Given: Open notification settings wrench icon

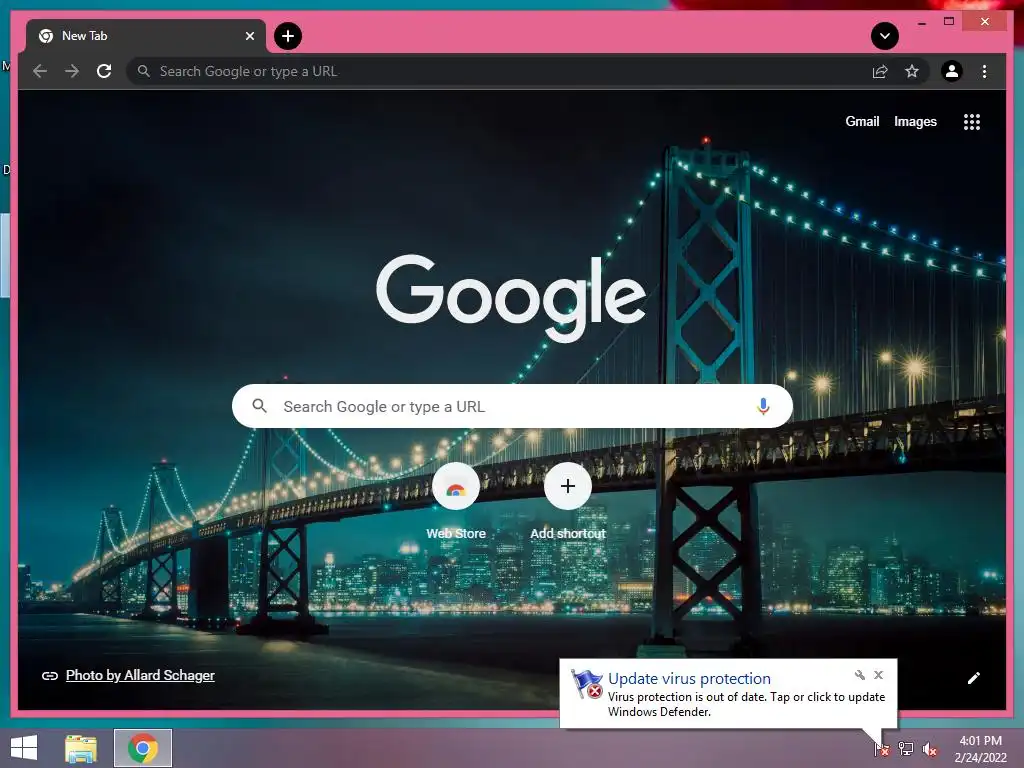Looking at the screenshot, I should pyautogui.click(x=860, y=675).
